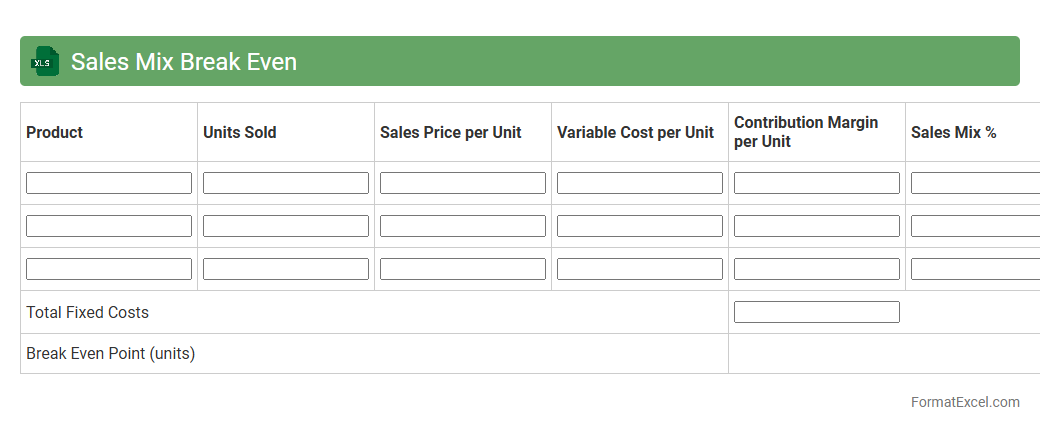This screenshot has height=431, width=1040.
Task: Click the Contribution Margin per Unit header
Action: [806, 132]
